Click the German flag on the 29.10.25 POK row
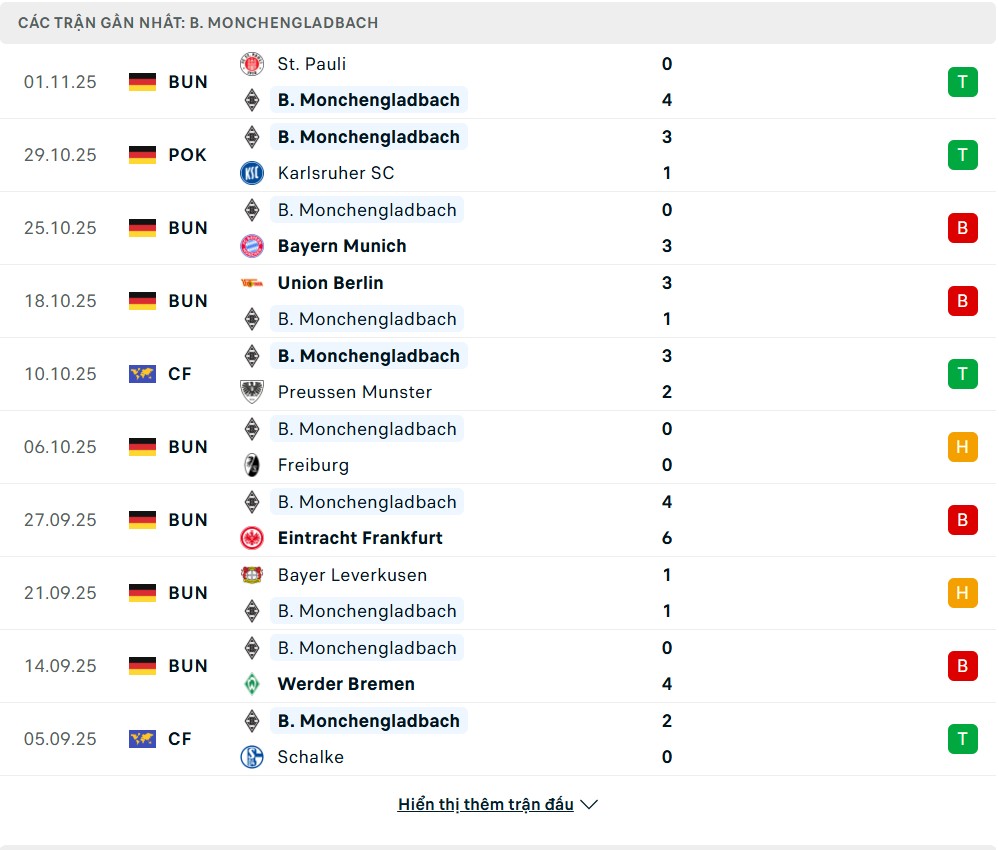999x850 pixels. (143, 155)
